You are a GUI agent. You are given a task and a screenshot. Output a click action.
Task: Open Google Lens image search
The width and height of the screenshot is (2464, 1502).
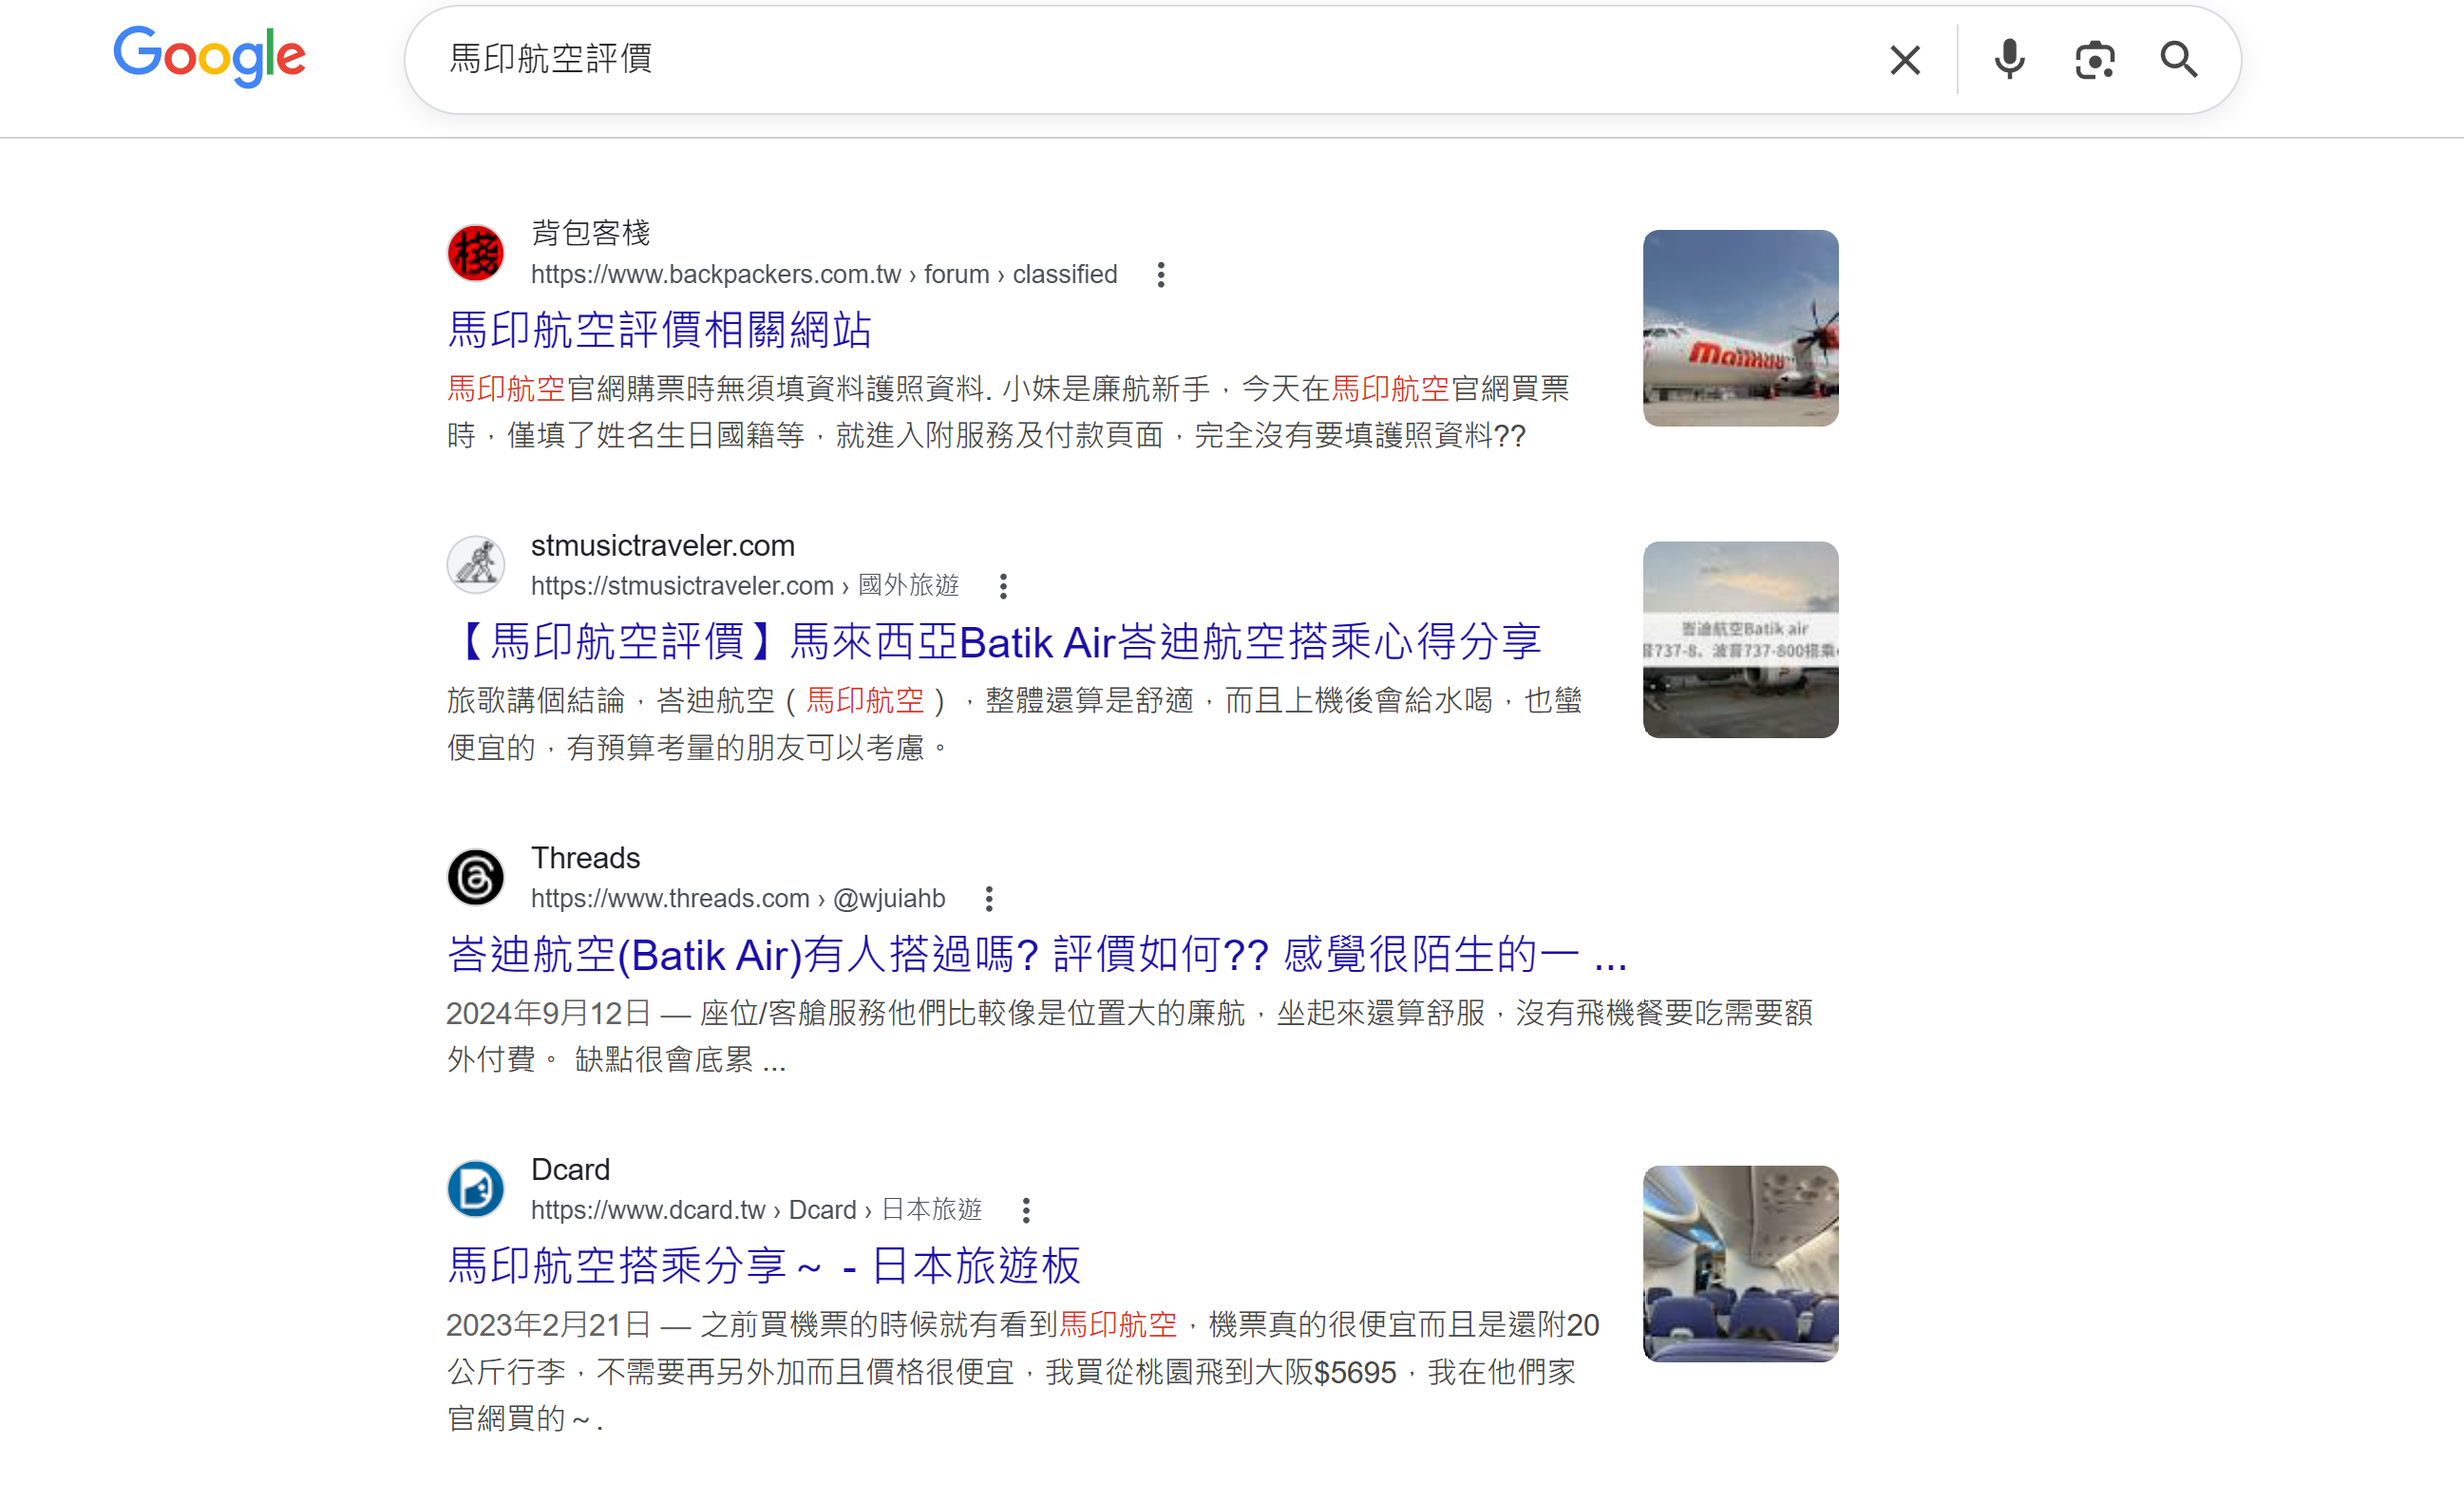tap(2093, 60)
